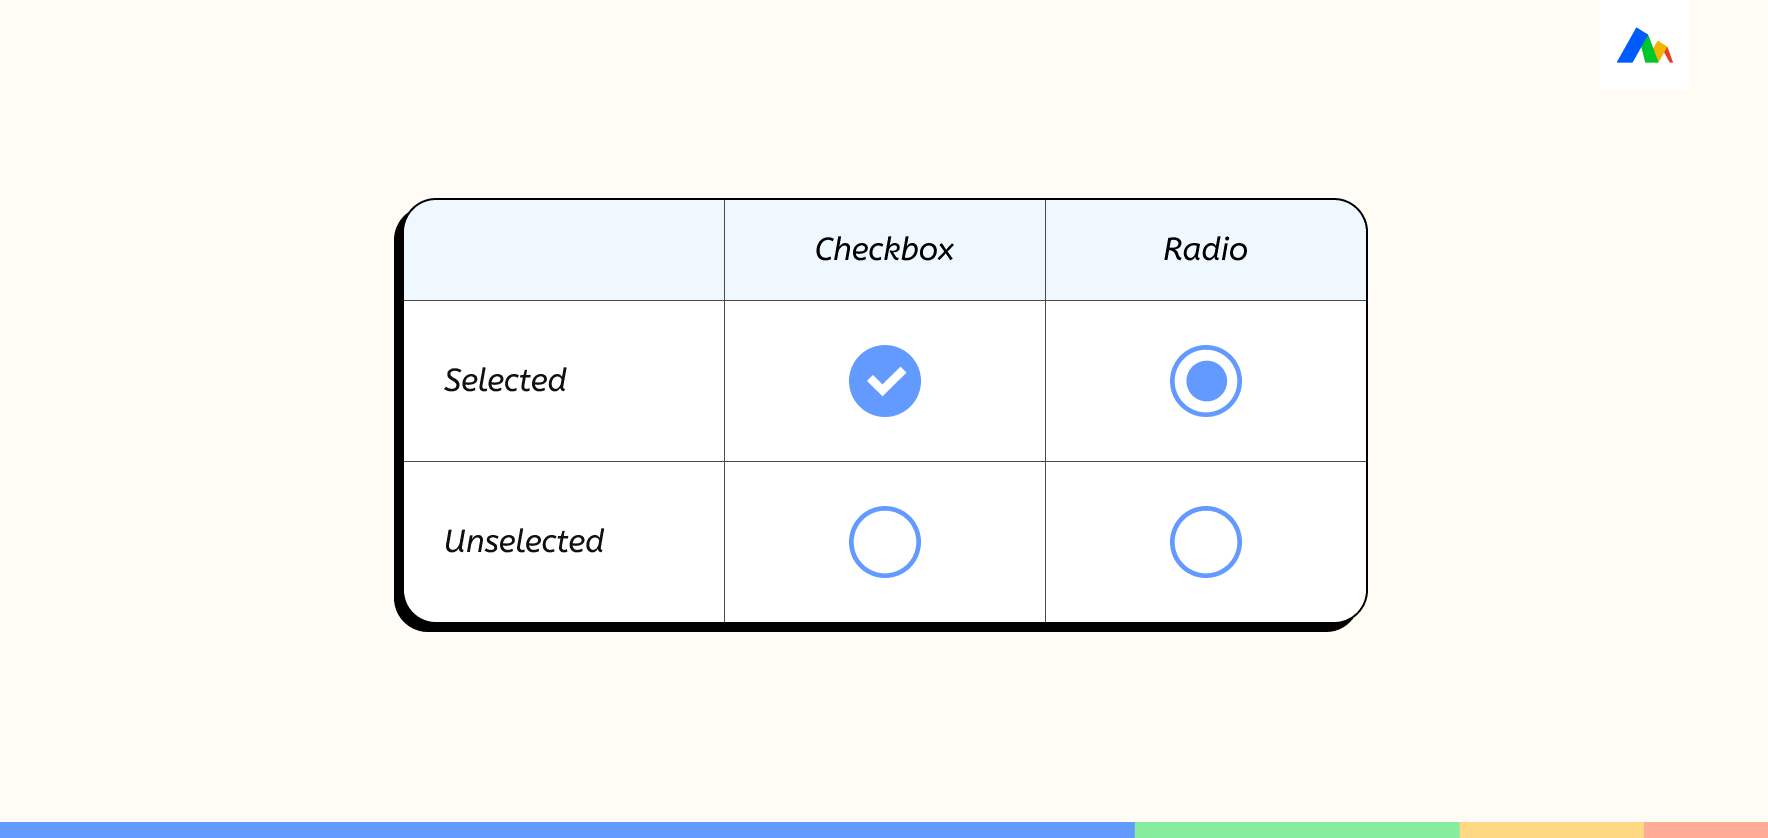Click the Radio column header

coord(1206,249)
